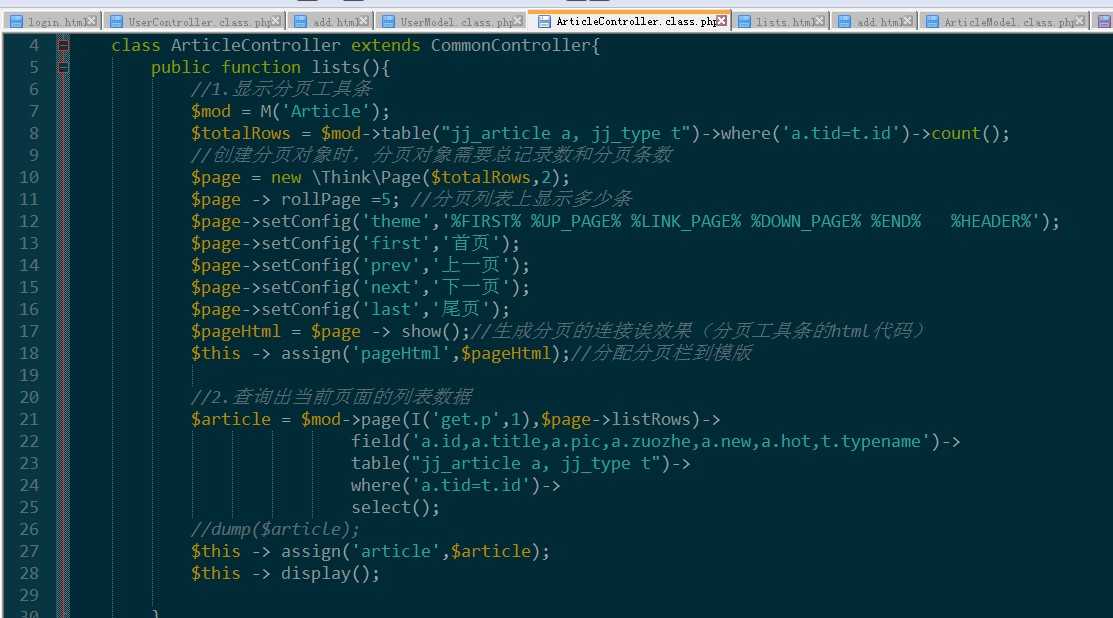Click select(); on line 25
The width and height of the screenshot is (1113, 618).
395,507
